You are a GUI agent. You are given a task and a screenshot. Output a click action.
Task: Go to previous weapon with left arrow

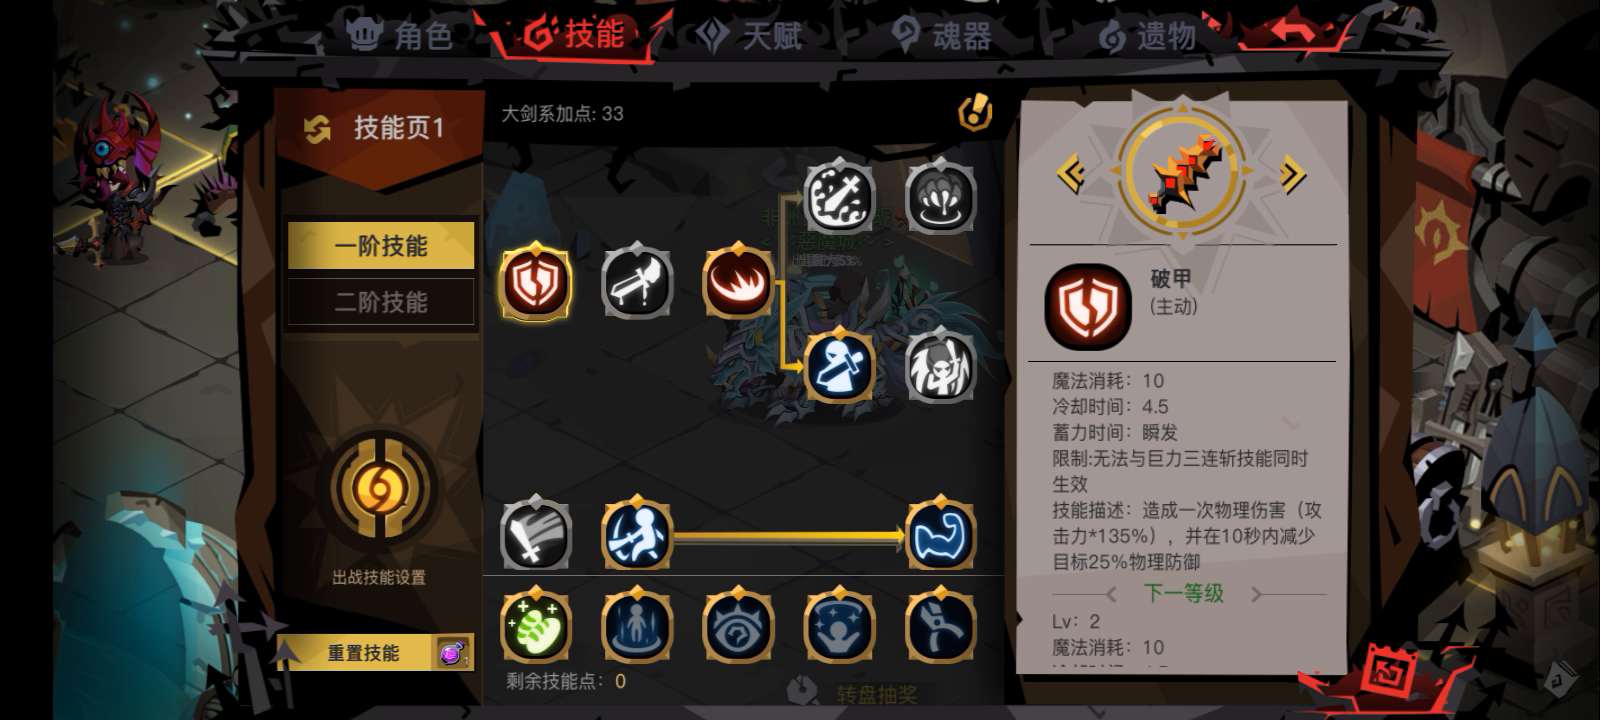(x=1071, y=175)
